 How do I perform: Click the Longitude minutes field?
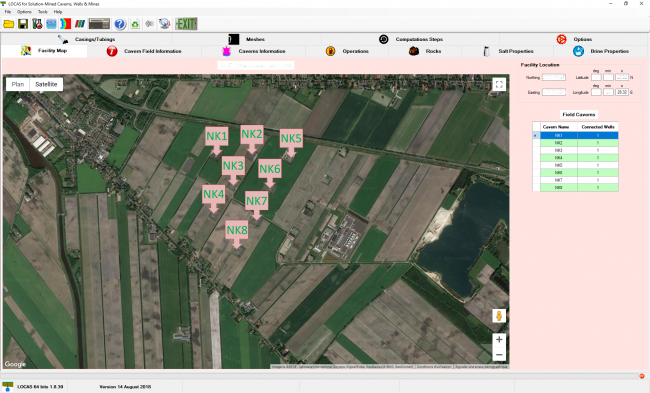(x=608, y=92)
